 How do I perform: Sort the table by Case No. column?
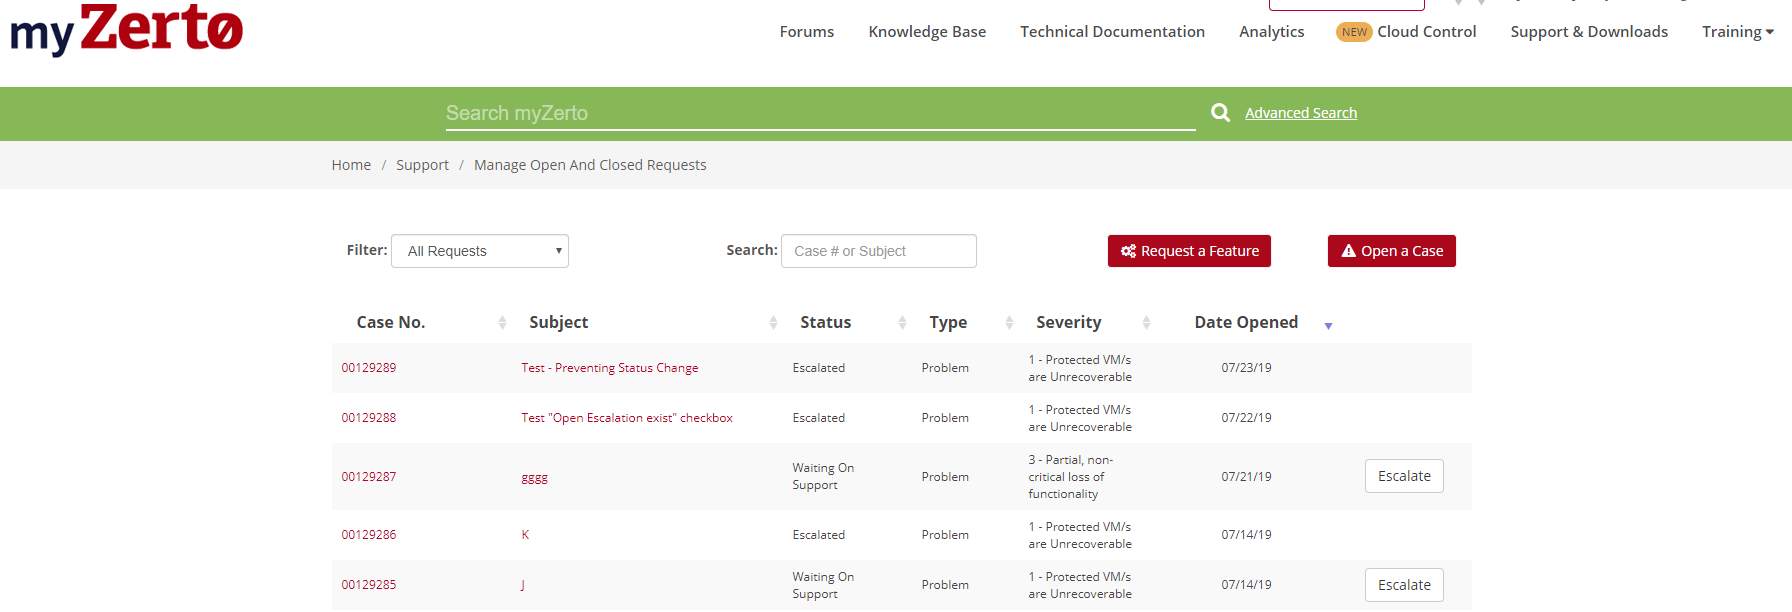click(x=502, y=322)
